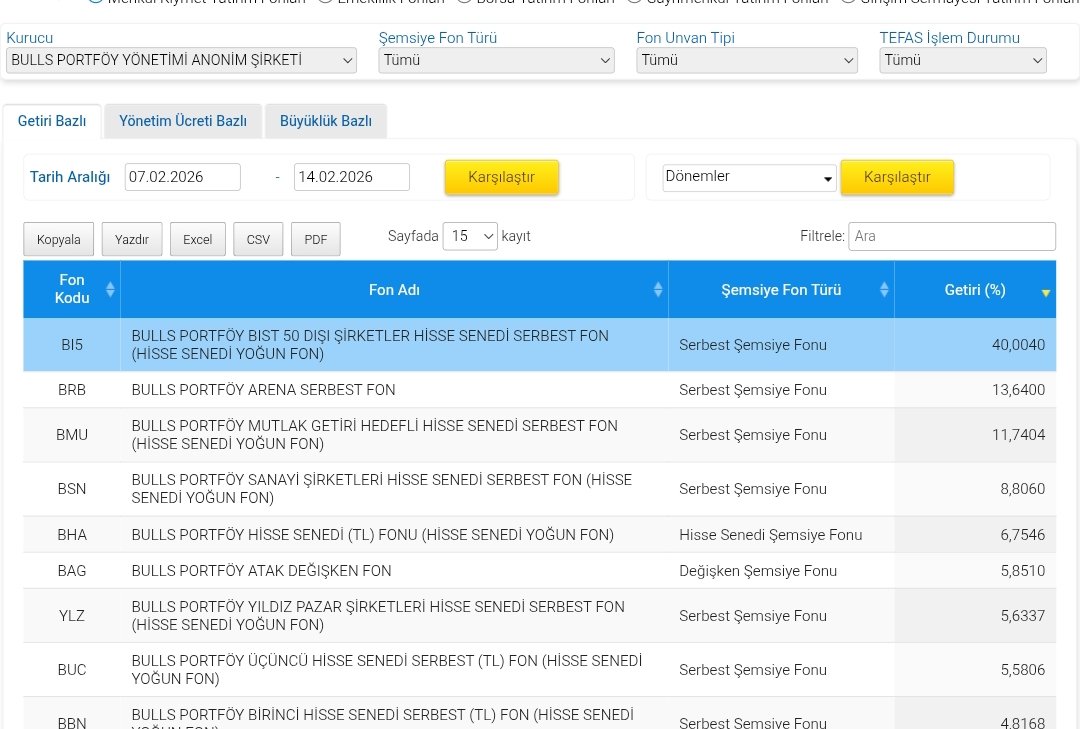Focus the end date field 14.02.2026
The height and width of the screenshot is (729, 1080).
click(x=351, y=177)
